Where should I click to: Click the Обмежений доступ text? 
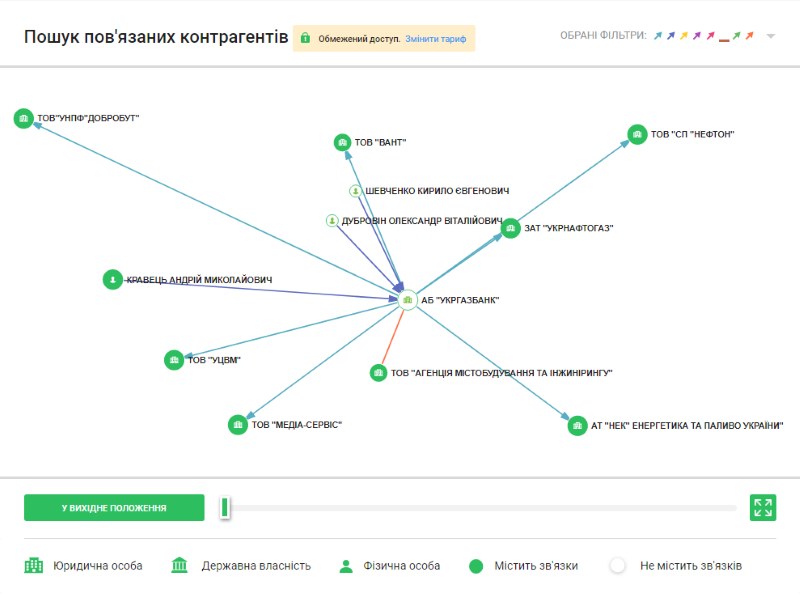(359, 39)
